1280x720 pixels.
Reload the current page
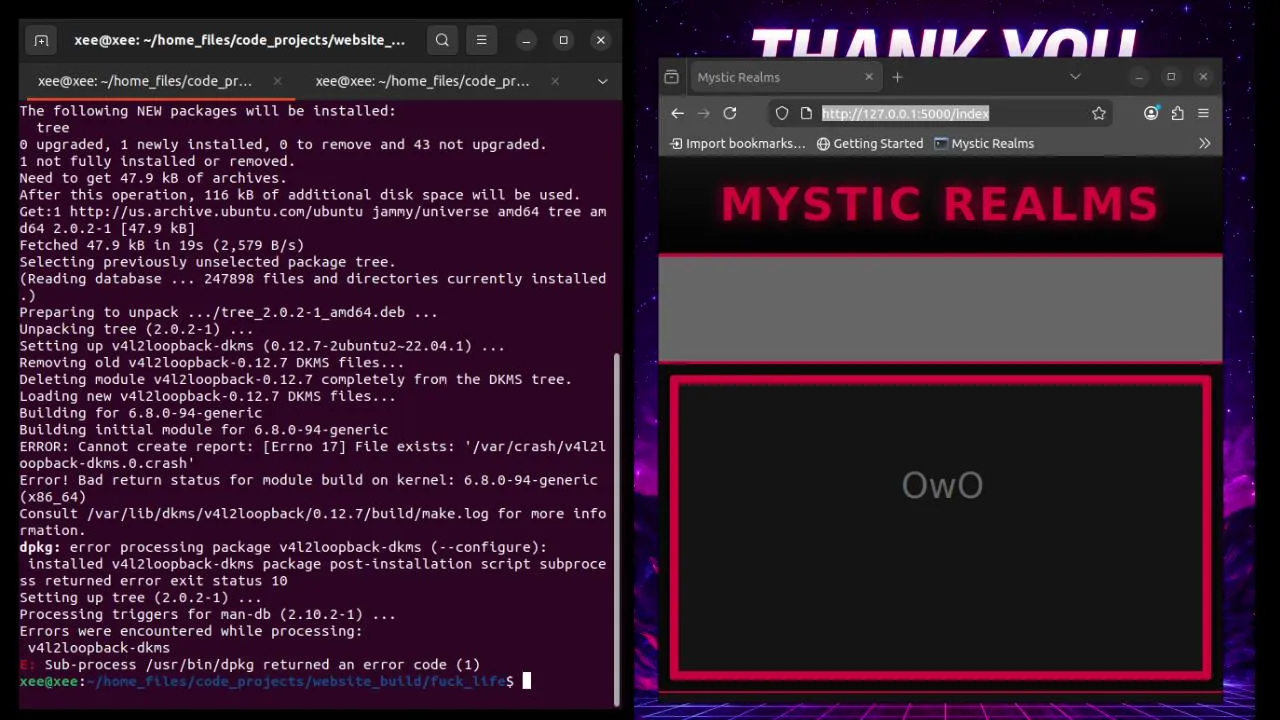coord(730,113)
